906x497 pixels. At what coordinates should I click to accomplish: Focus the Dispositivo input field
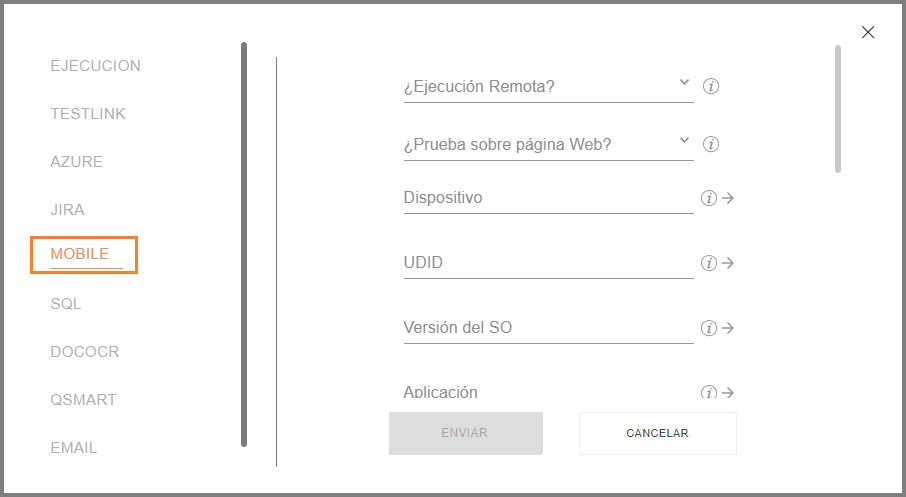click(548, 198)
